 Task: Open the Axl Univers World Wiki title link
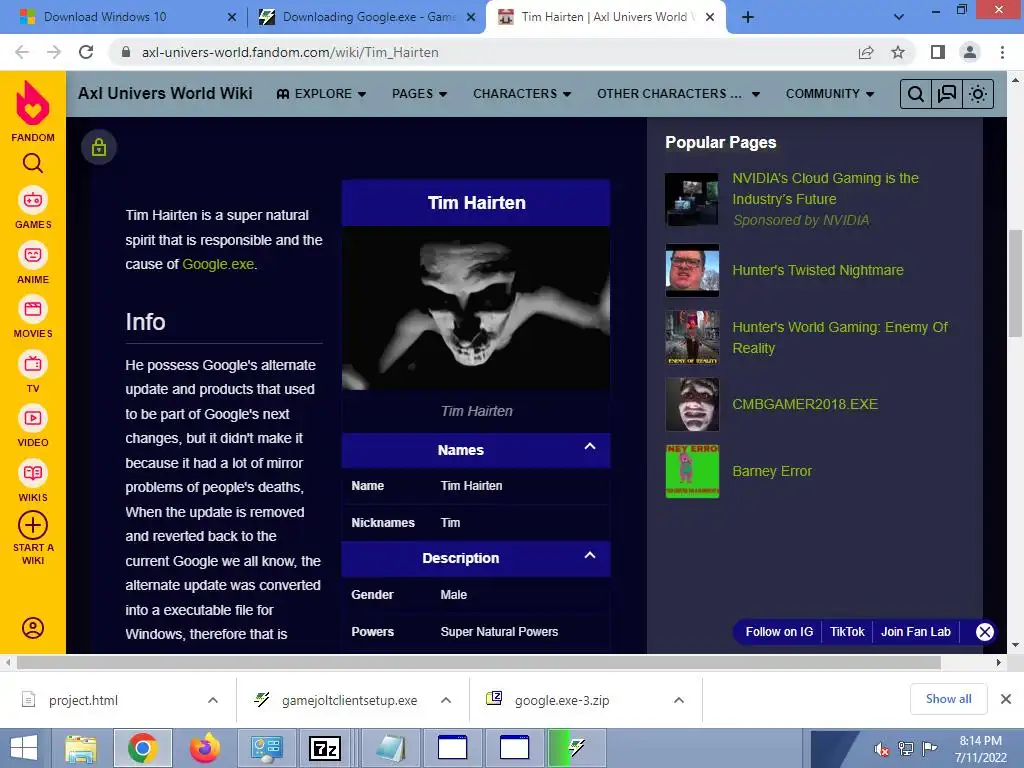click(x=165, y=93)
